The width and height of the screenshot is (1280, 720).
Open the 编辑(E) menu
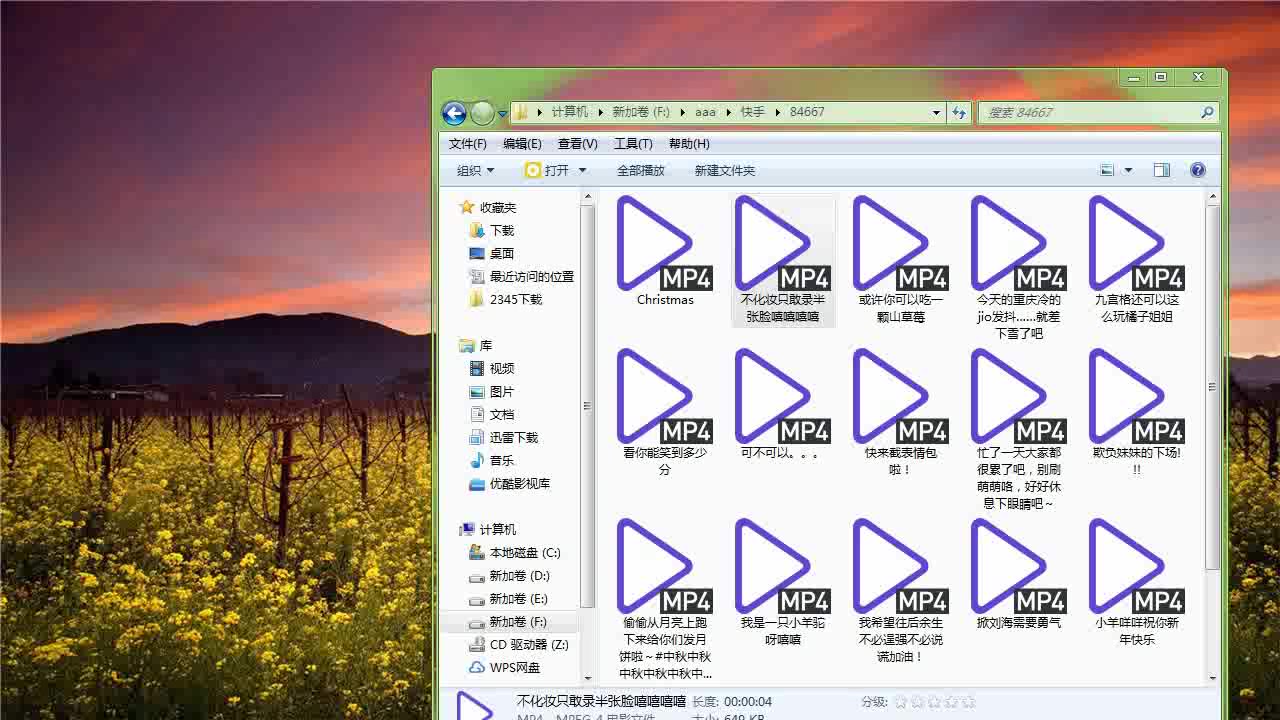pos(522,144)
